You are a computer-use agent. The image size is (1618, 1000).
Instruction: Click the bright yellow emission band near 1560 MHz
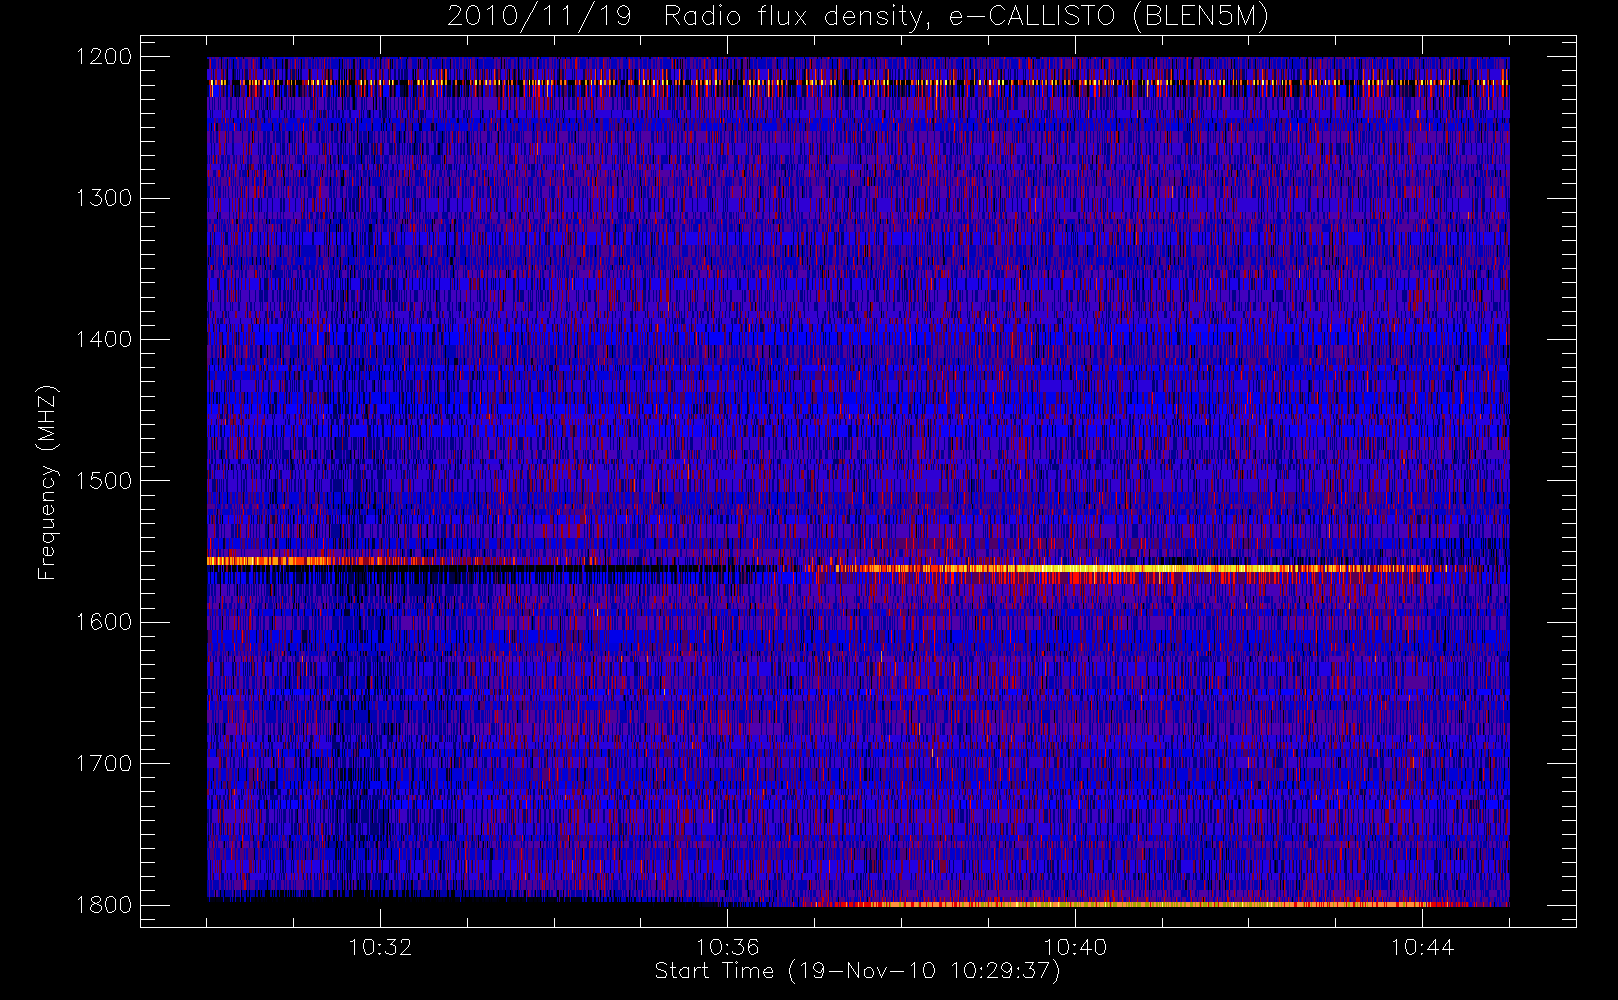[x=1140, y=568]
